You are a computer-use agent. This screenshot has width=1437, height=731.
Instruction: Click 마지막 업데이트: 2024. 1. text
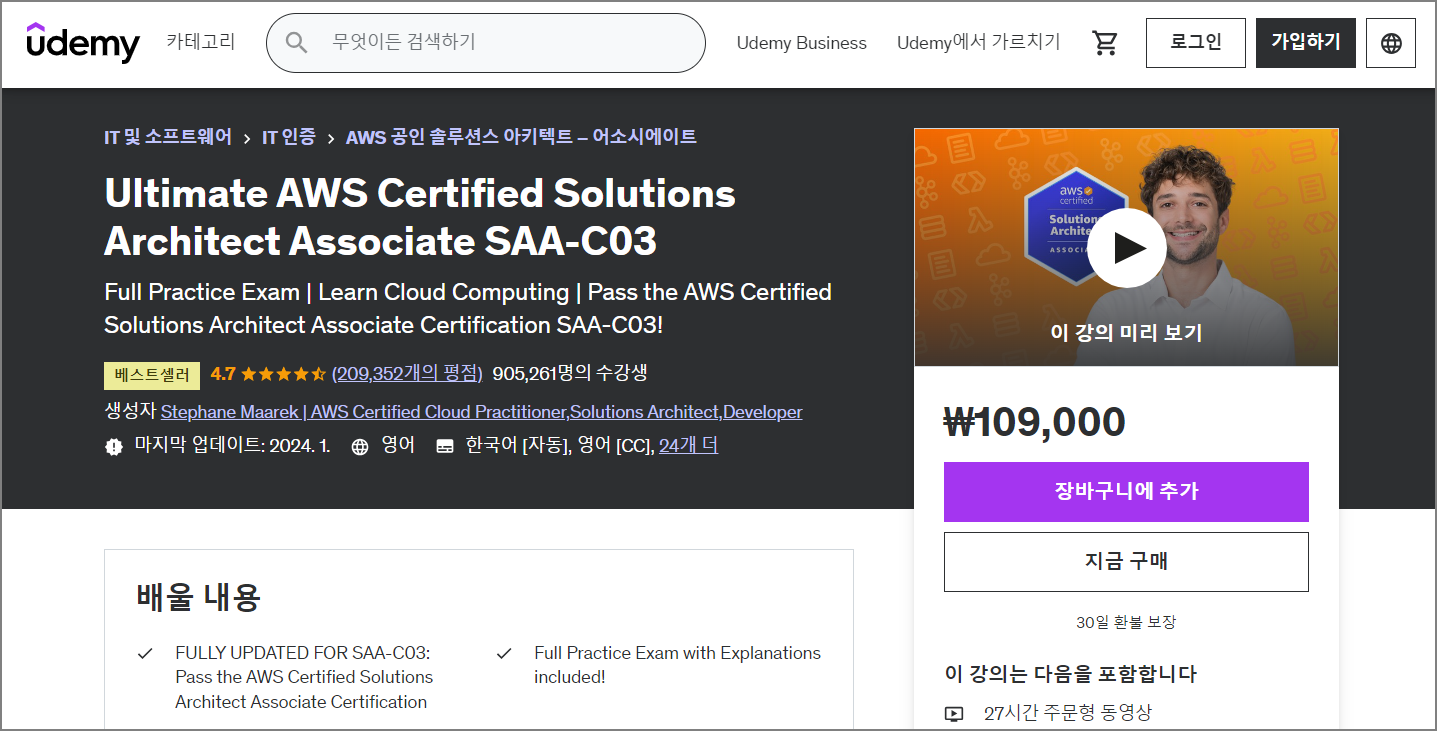click(x=233, y=446)
